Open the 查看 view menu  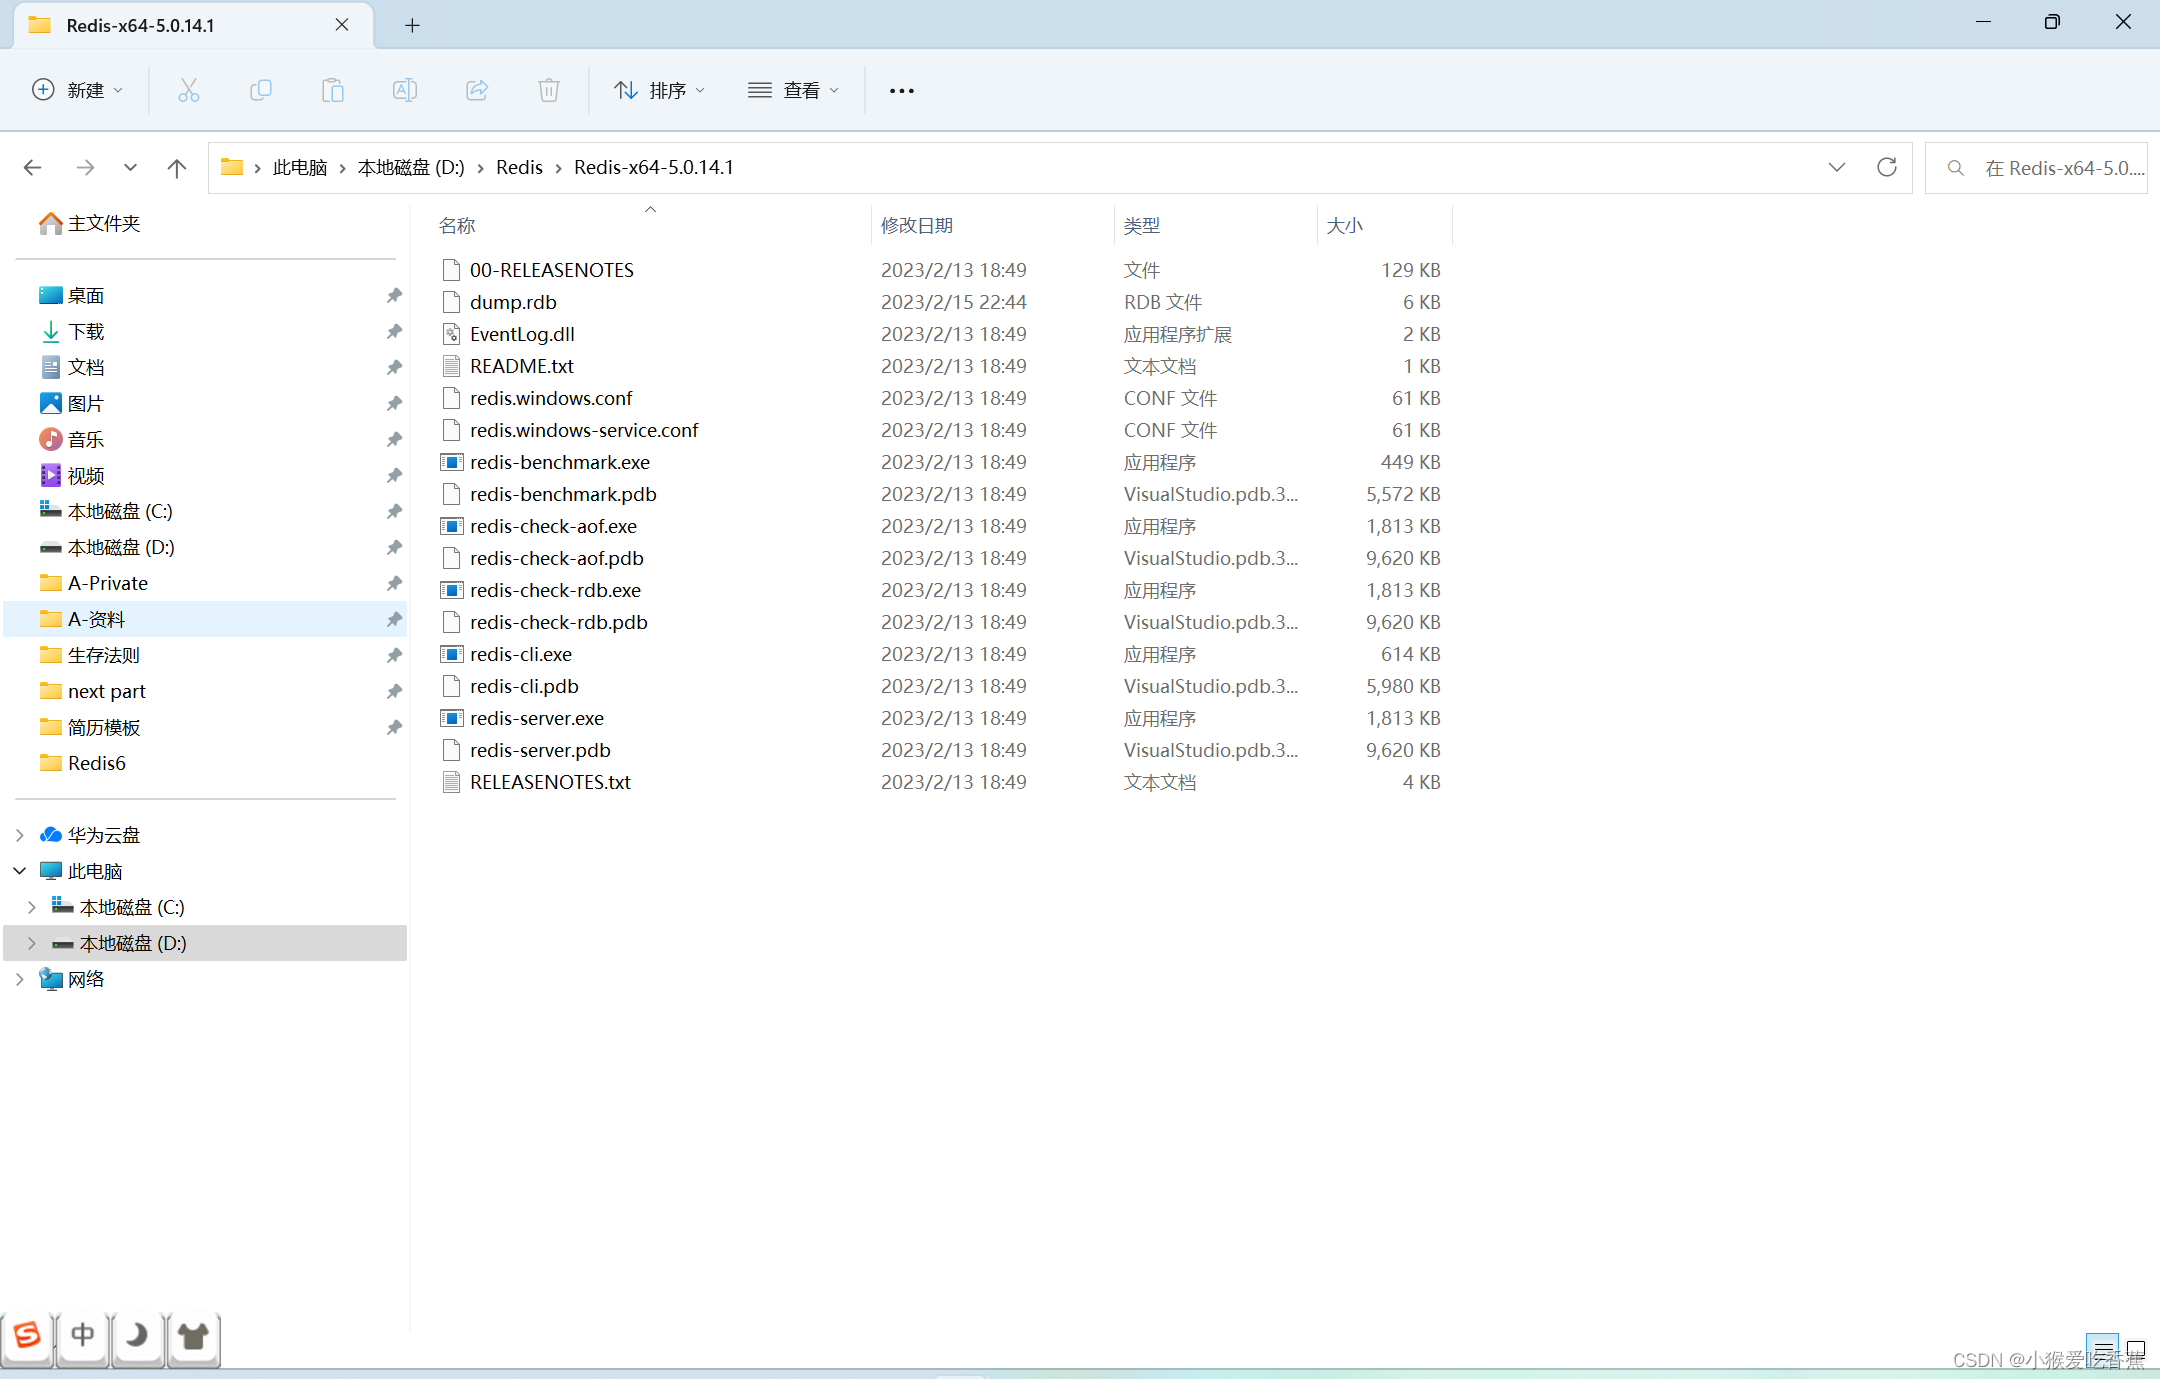pos(793,90)
